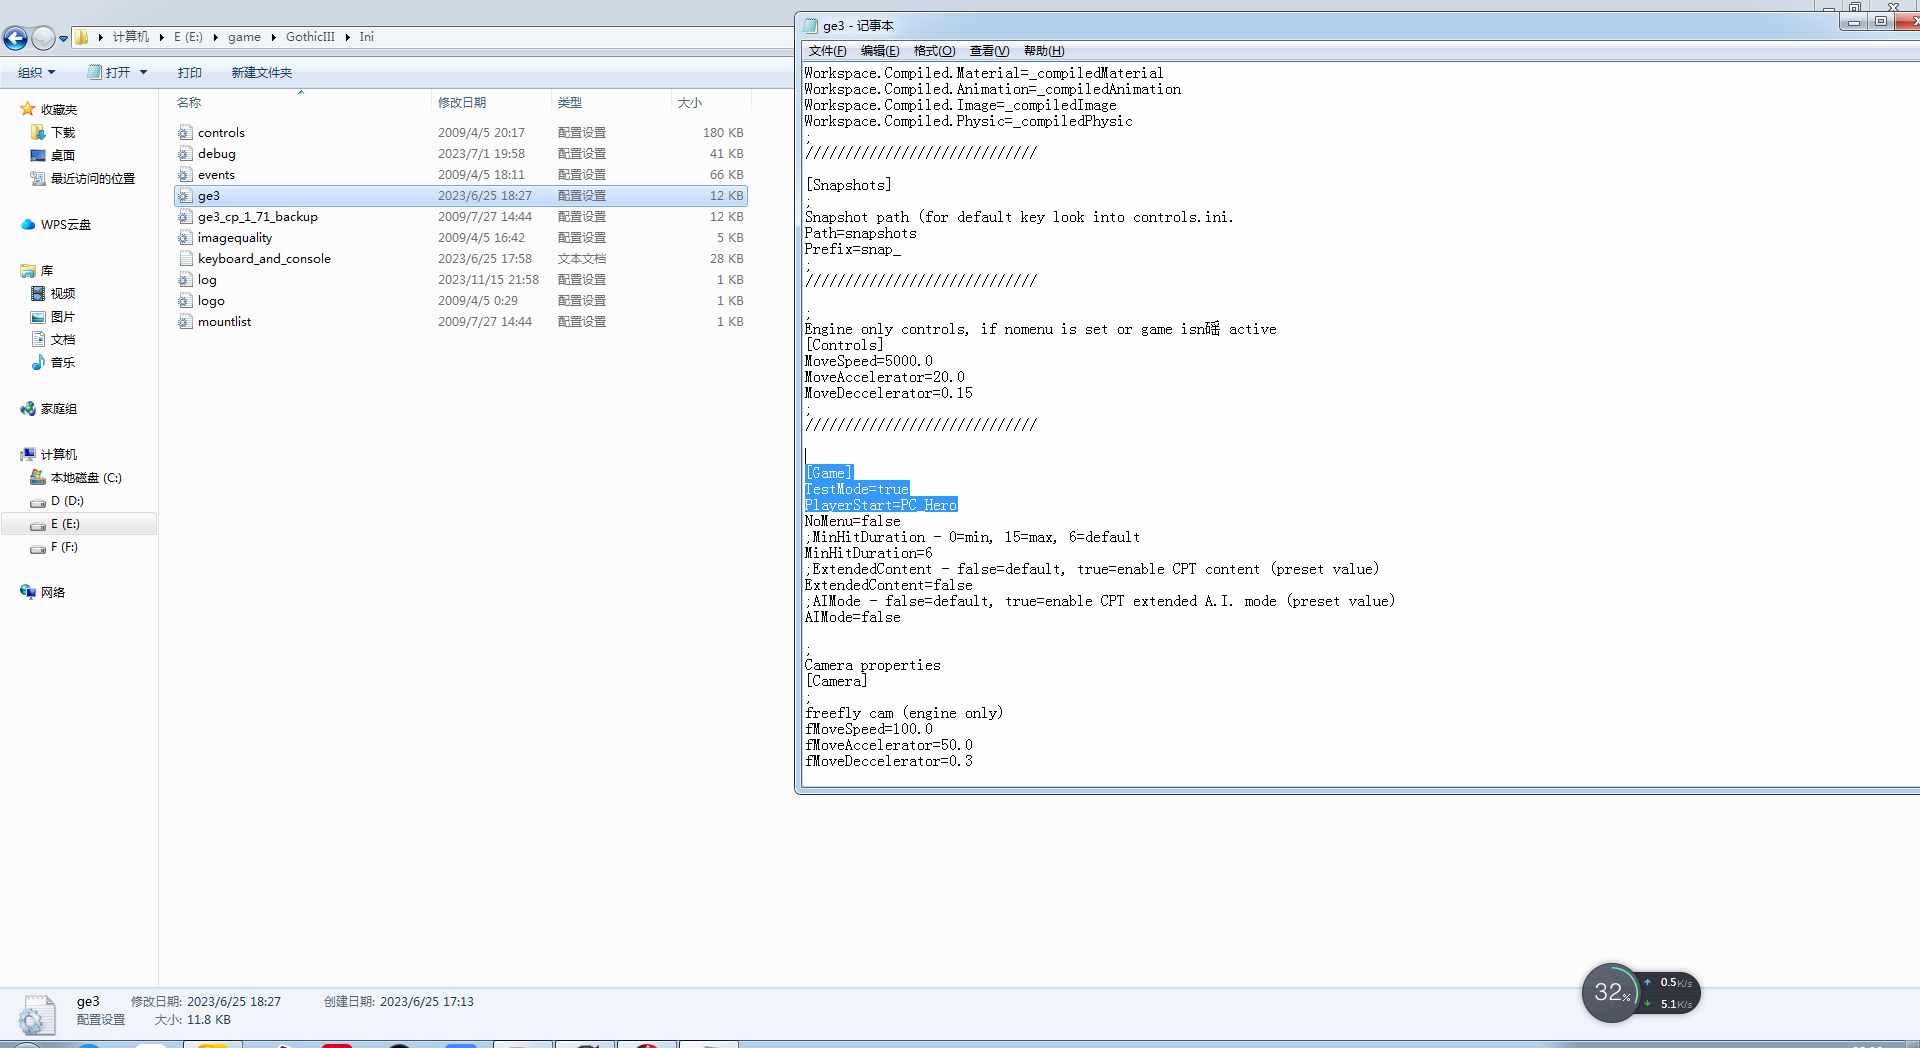Viewport: 1920px width, 1048px height.
Task: Open 下载 in the sidebar favorites
Action: (62, 132)
